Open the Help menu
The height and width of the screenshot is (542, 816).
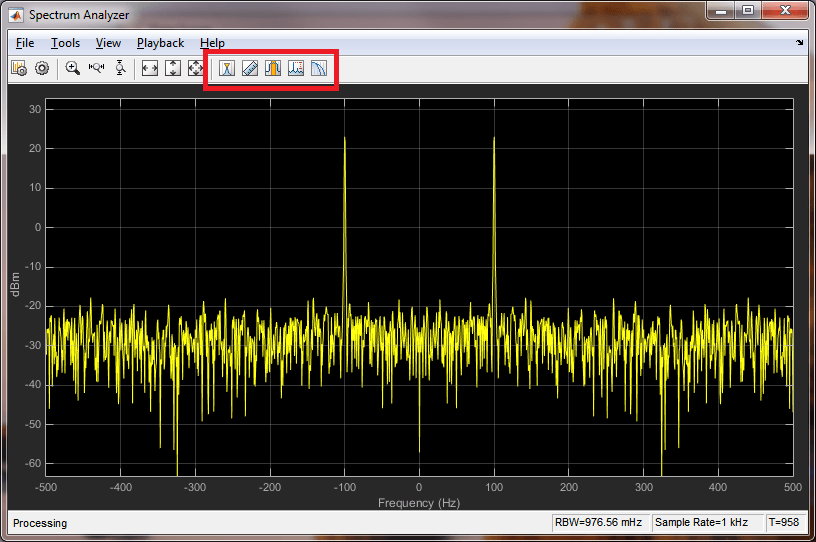pyautogui.click(x=212, y=43)
